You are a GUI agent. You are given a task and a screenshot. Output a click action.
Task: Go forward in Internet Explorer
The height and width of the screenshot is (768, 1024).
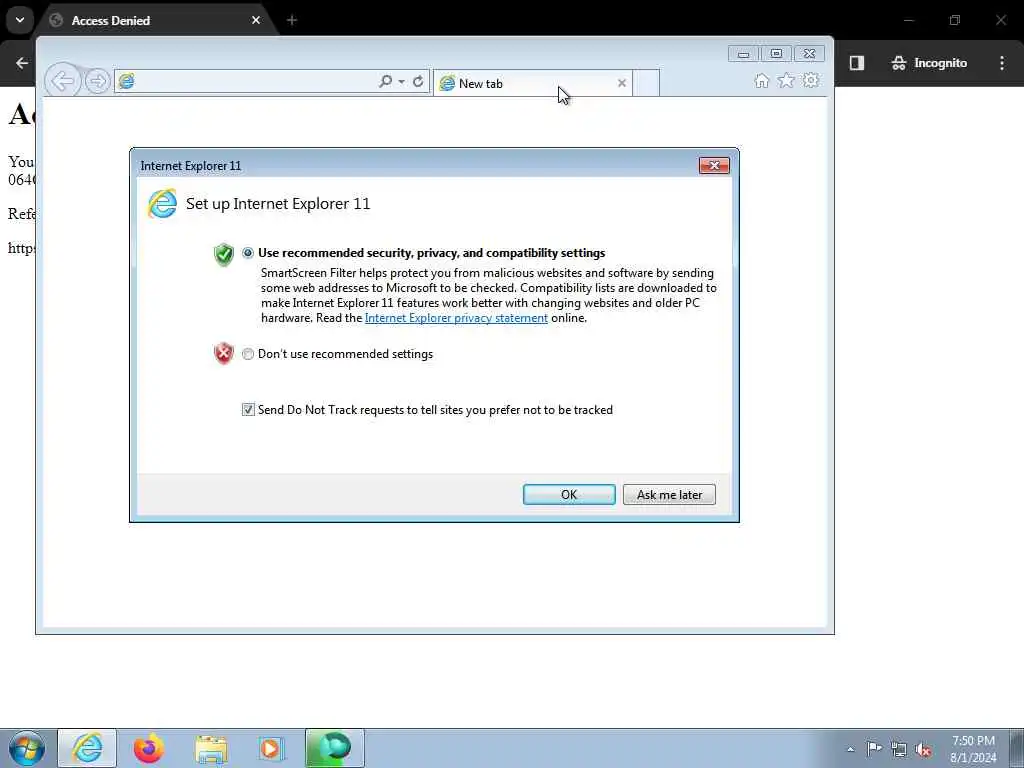click(98, 82)
